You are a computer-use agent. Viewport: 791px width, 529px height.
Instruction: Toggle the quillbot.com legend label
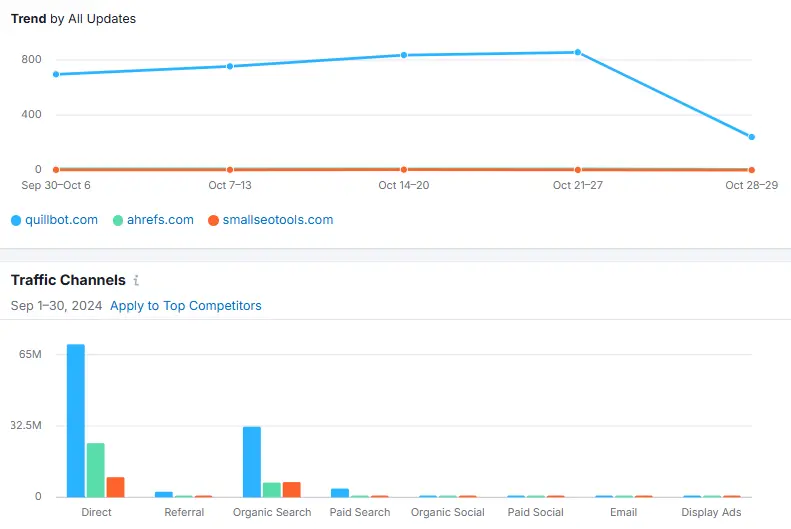pos(61,220)
